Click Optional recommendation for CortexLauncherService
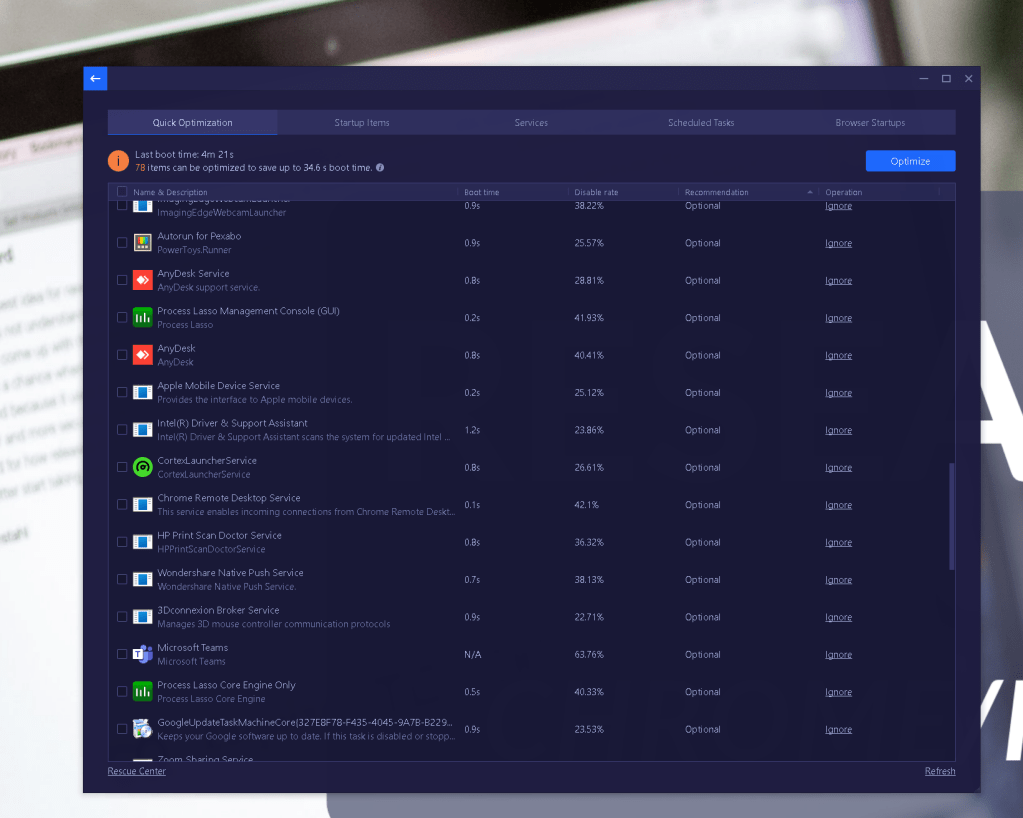Screen dimensions: 1023x818 coord(703,468)
